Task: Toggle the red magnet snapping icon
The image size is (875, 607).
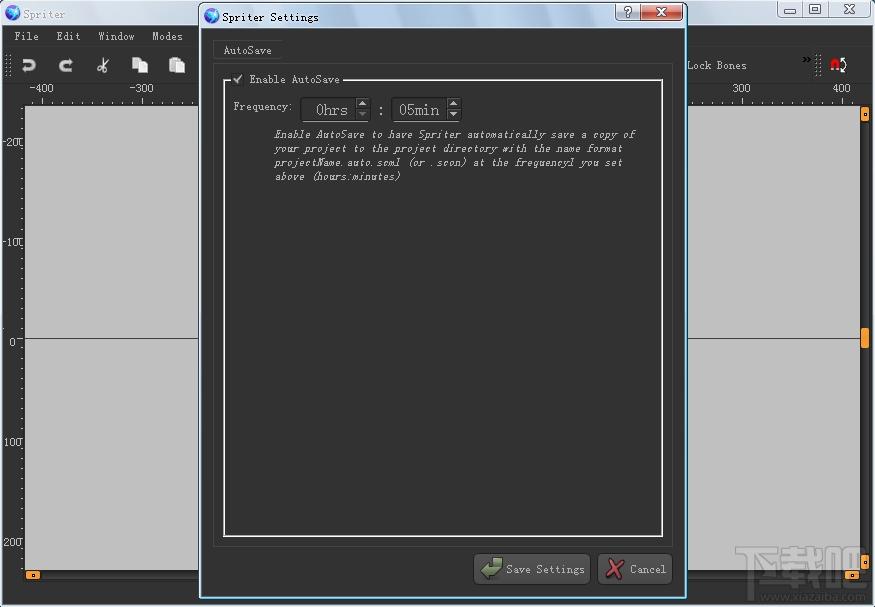Action: [x=838, y=65]
